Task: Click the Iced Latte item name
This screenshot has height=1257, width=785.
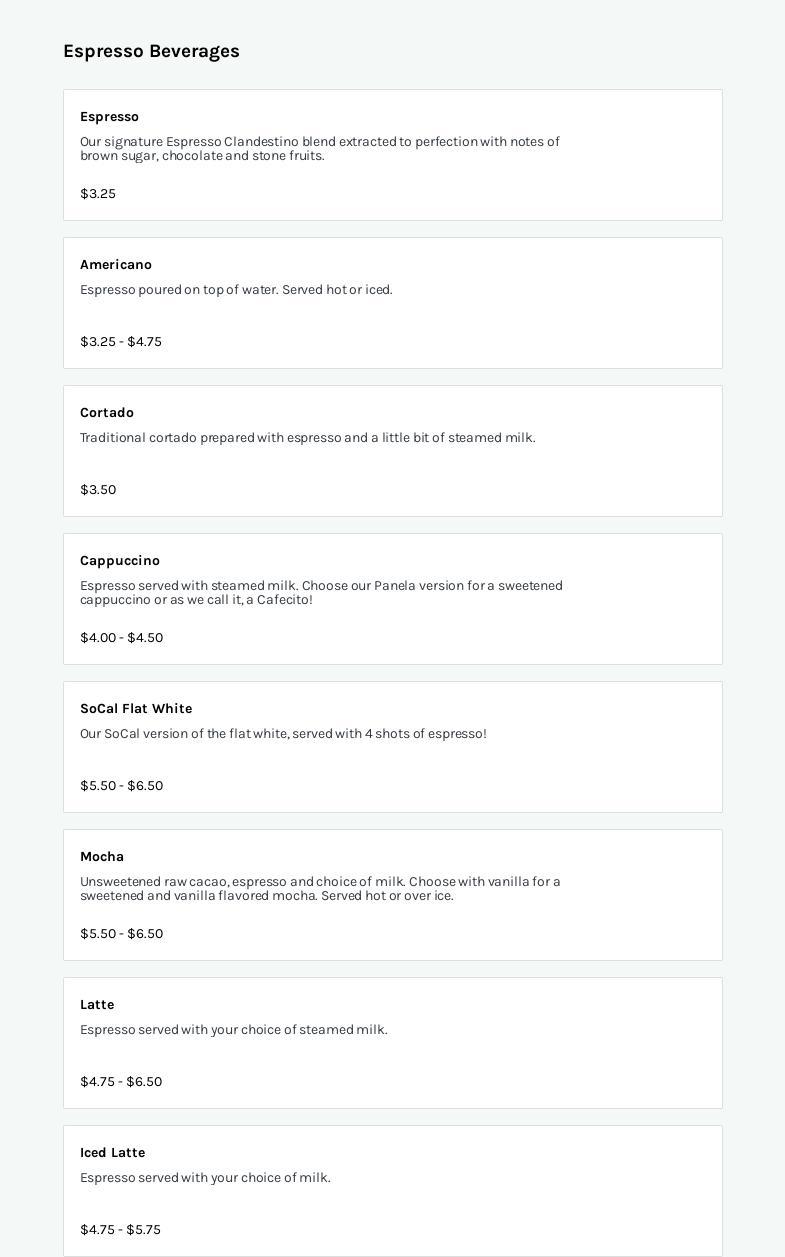Action: coord(112,1153)
